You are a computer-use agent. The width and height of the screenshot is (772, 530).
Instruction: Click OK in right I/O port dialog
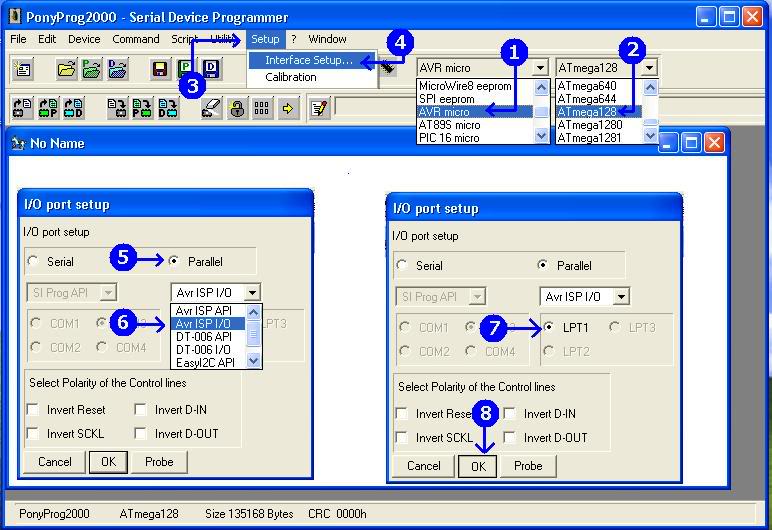(478, 466)
